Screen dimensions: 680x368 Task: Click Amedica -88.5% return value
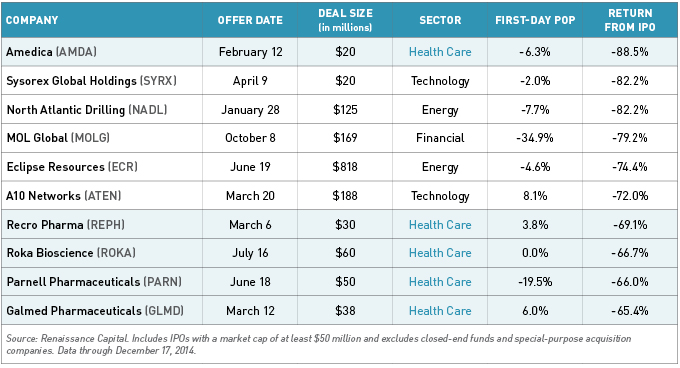(630, 52)
